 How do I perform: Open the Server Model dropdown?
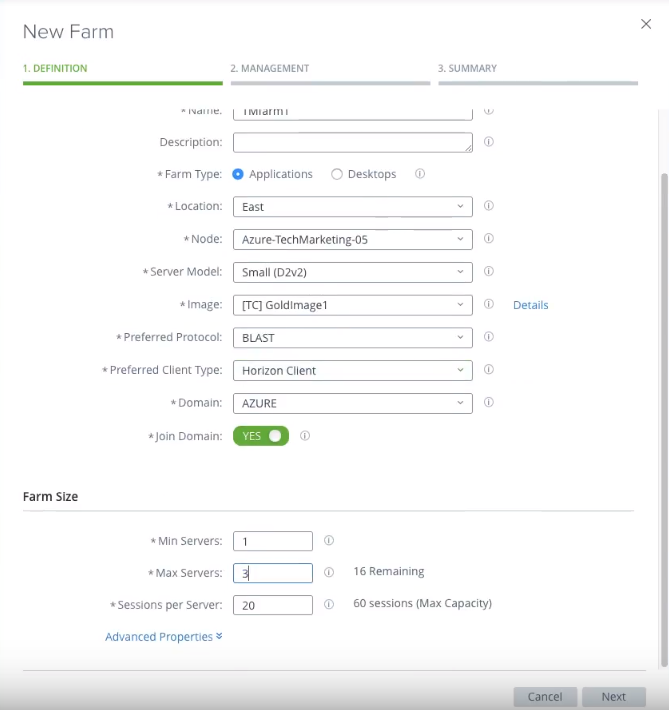click(x=353, y=272)
